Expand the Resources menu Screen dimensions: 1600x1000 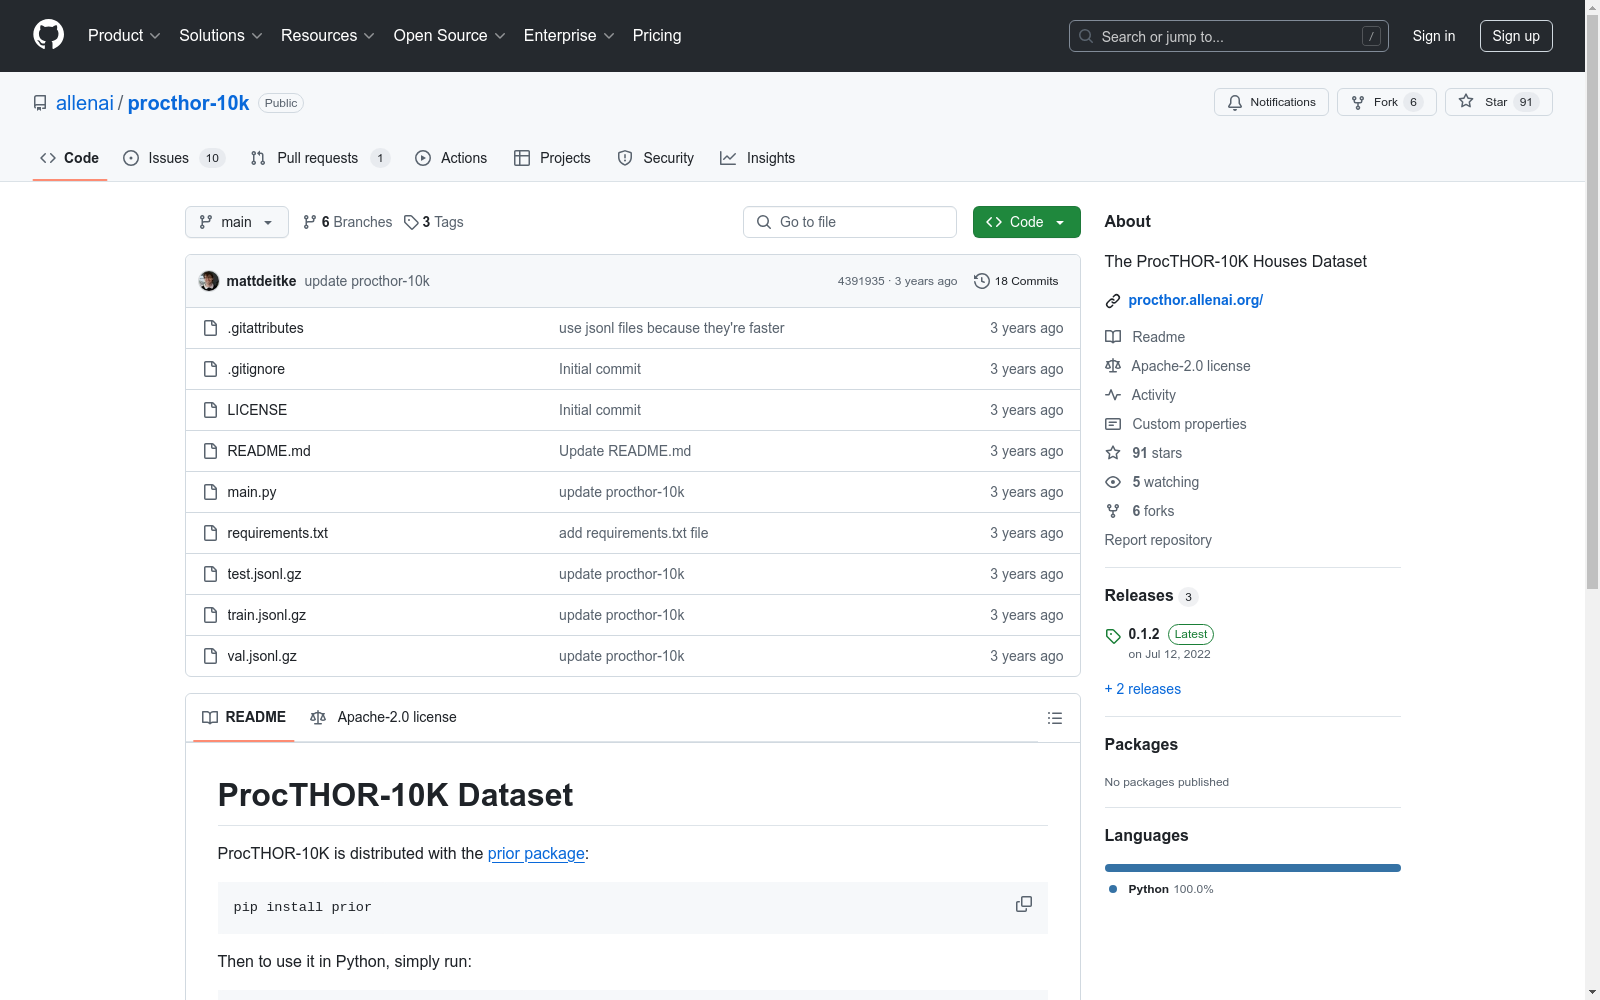(x=328, y=36)
